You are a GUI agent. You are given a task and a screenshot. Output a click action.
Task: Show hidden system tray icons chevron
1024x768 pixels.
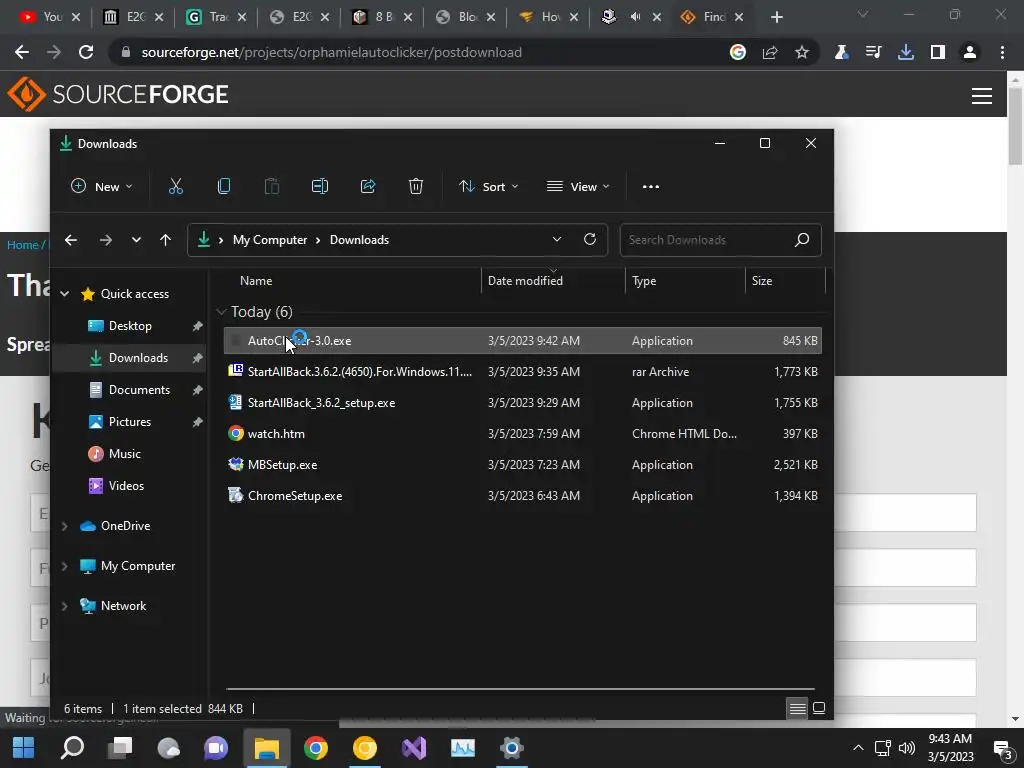tap(858, 748)
